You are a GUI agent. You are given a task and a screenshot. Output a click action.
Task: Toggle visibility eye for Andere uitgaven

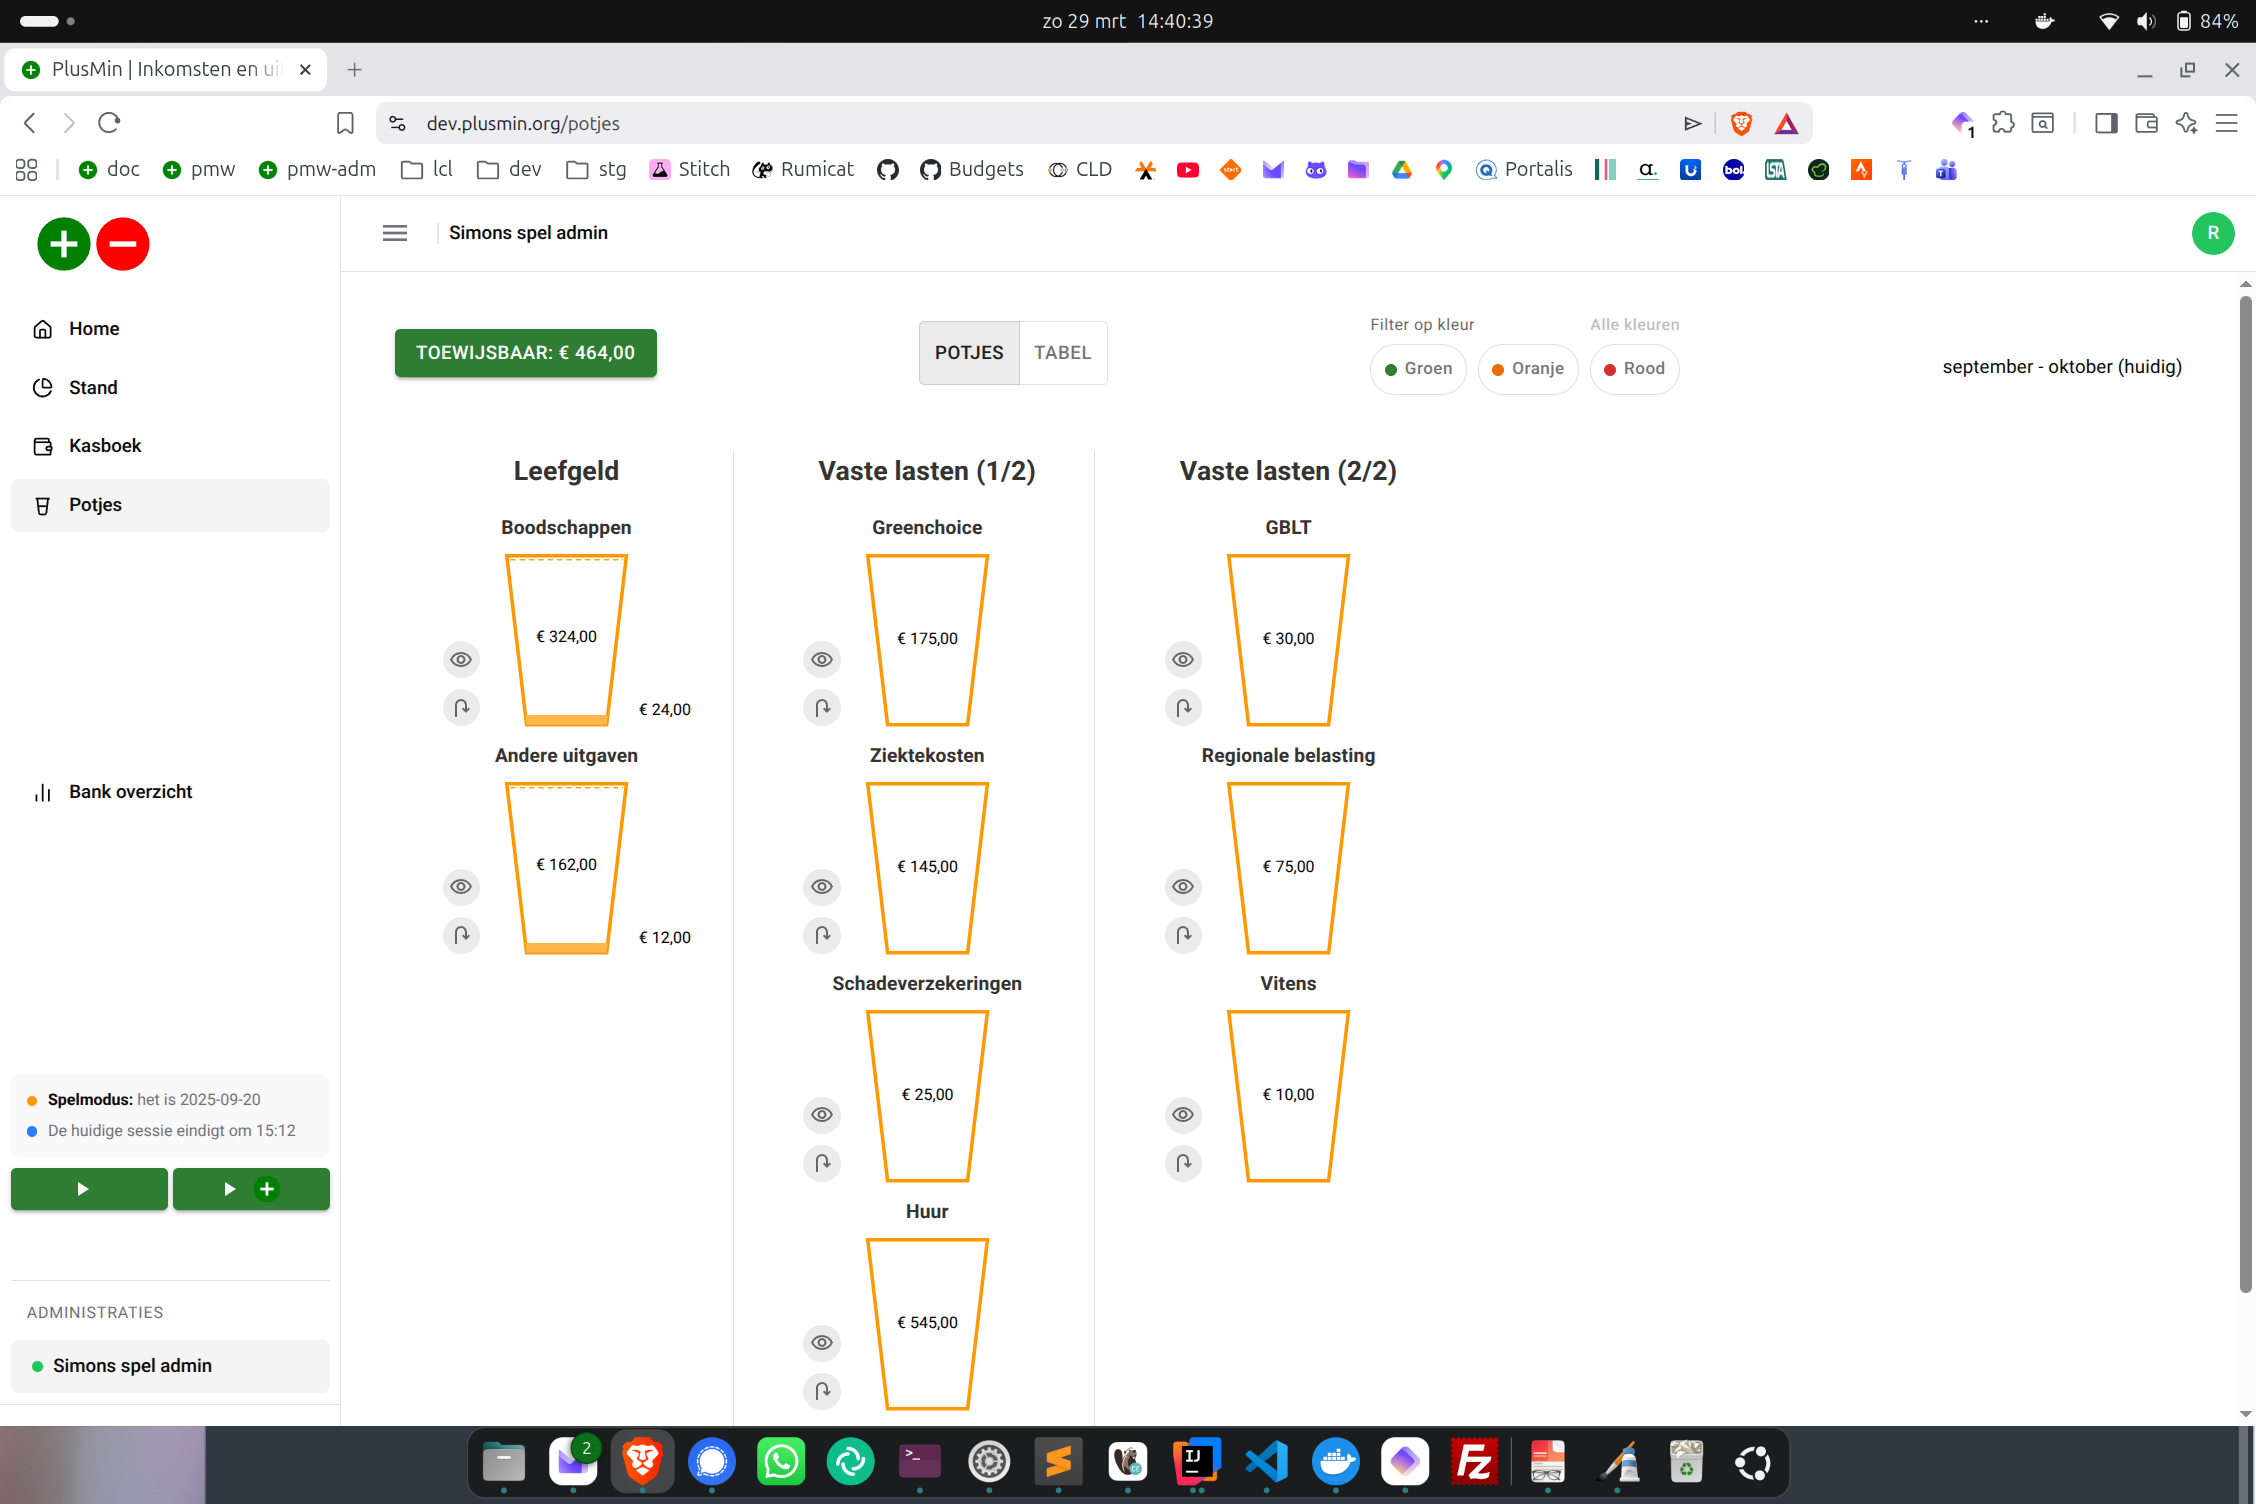click(461, 887)
